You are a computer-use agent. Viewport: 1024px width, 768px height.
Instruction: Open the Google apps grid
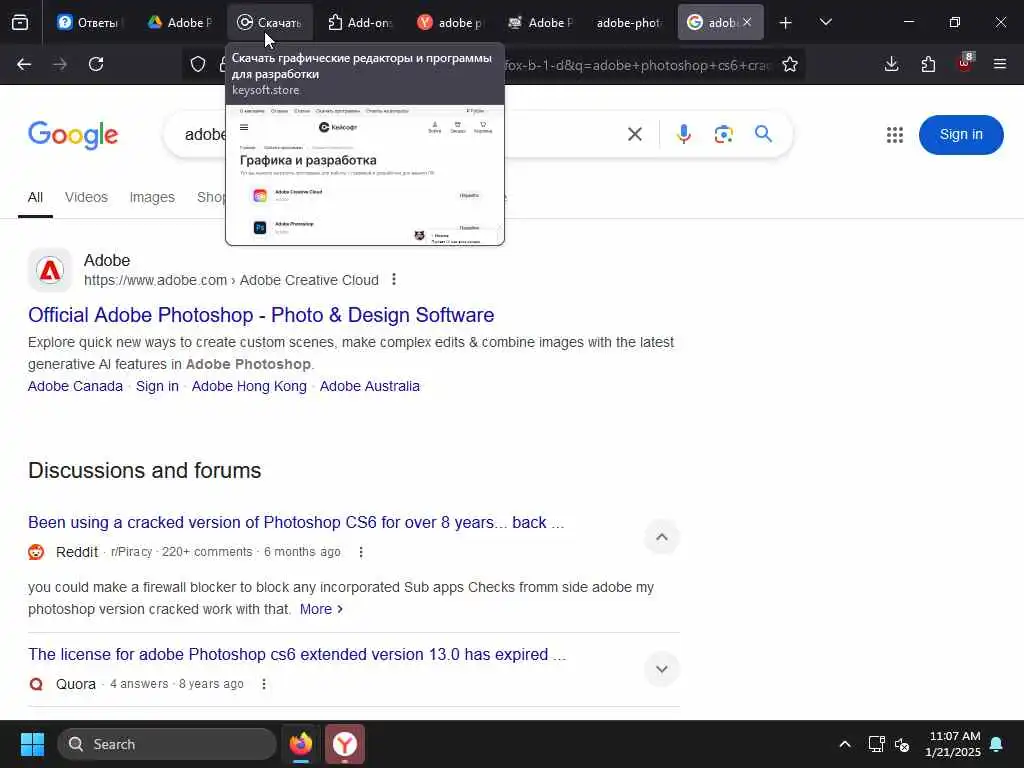click(x=895, y=135)
